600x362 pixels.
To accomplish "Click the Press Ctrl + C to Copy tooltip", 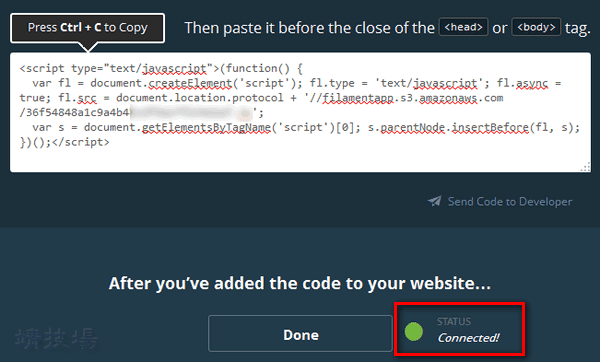I will point(88,28).
